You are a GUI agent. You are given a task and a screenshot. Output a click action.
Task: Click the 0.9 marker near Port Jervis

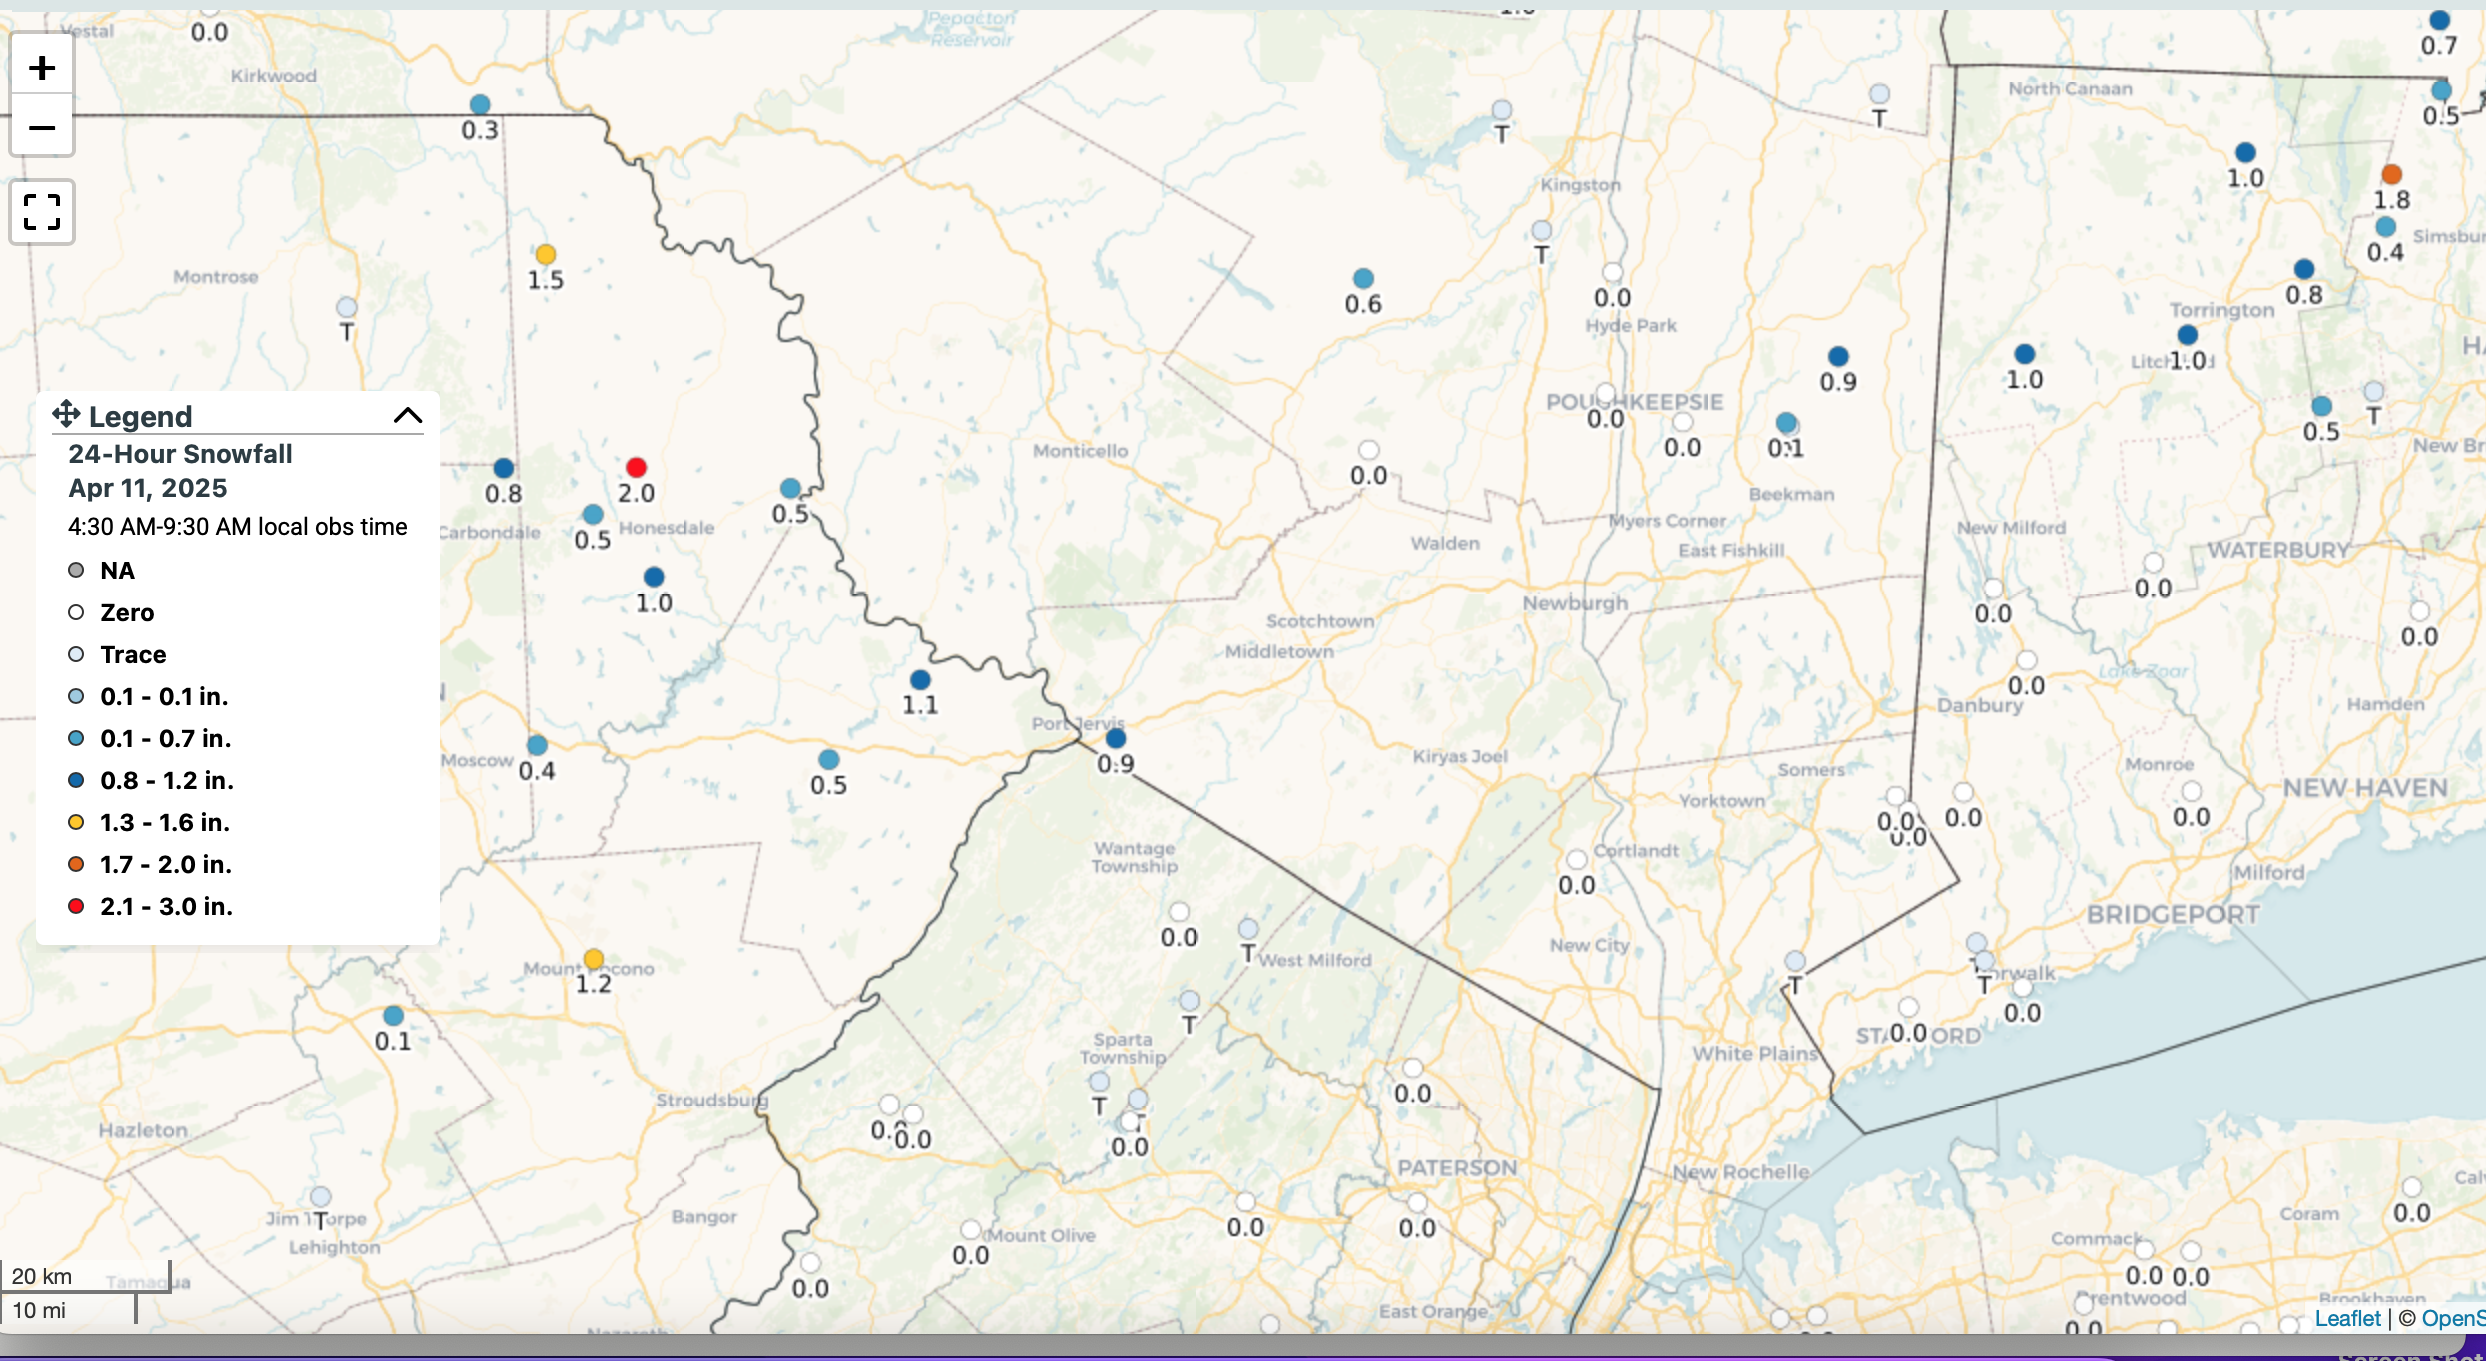click(x=1116, y=738)
